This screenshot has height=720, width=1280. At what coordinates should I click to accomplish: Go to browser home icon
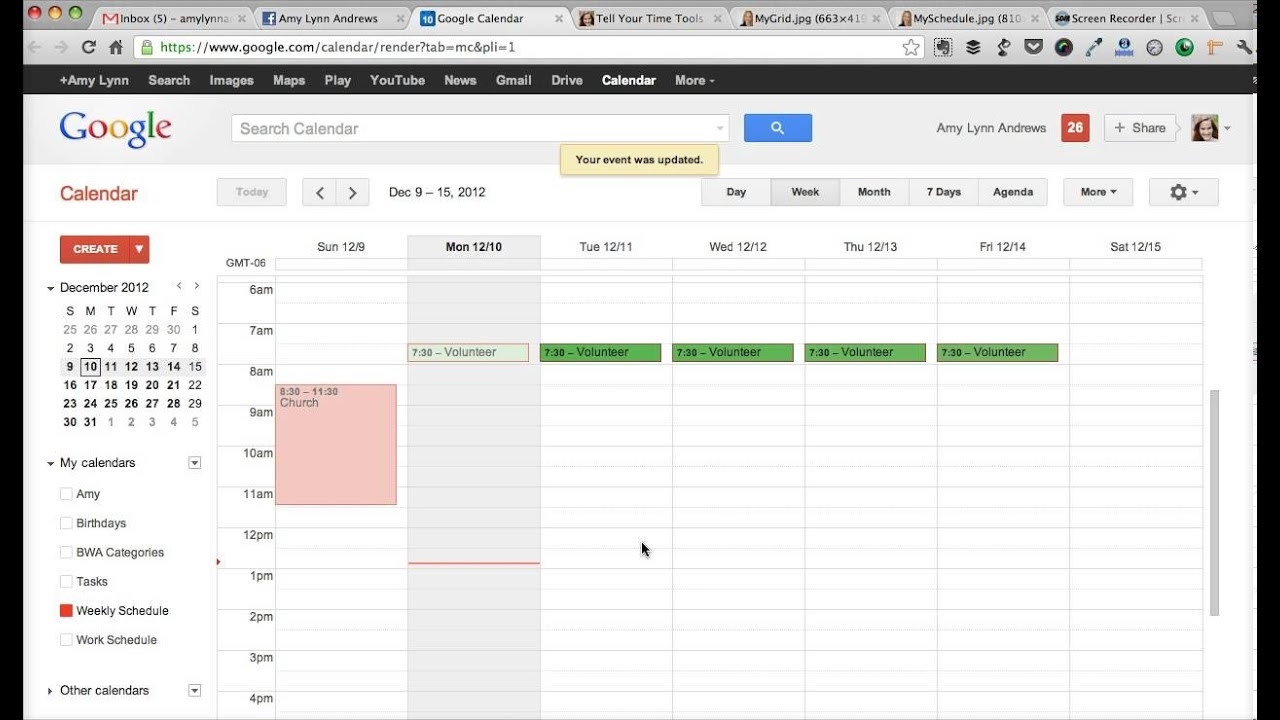pos(116,47)
